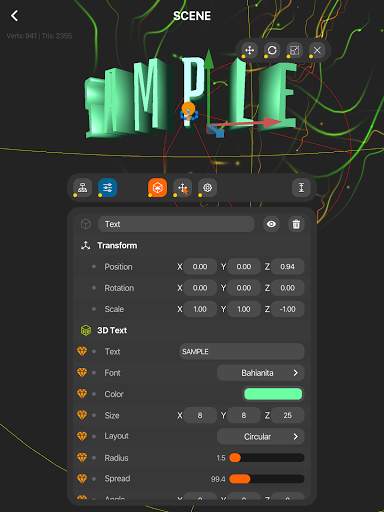
Task: Edit Position X value
Action: tap(200, 267)
